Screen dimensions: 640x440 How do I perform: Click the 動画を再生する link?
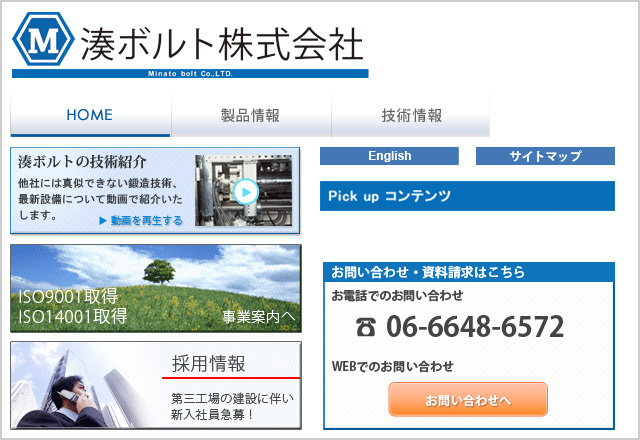pos(141,220)
